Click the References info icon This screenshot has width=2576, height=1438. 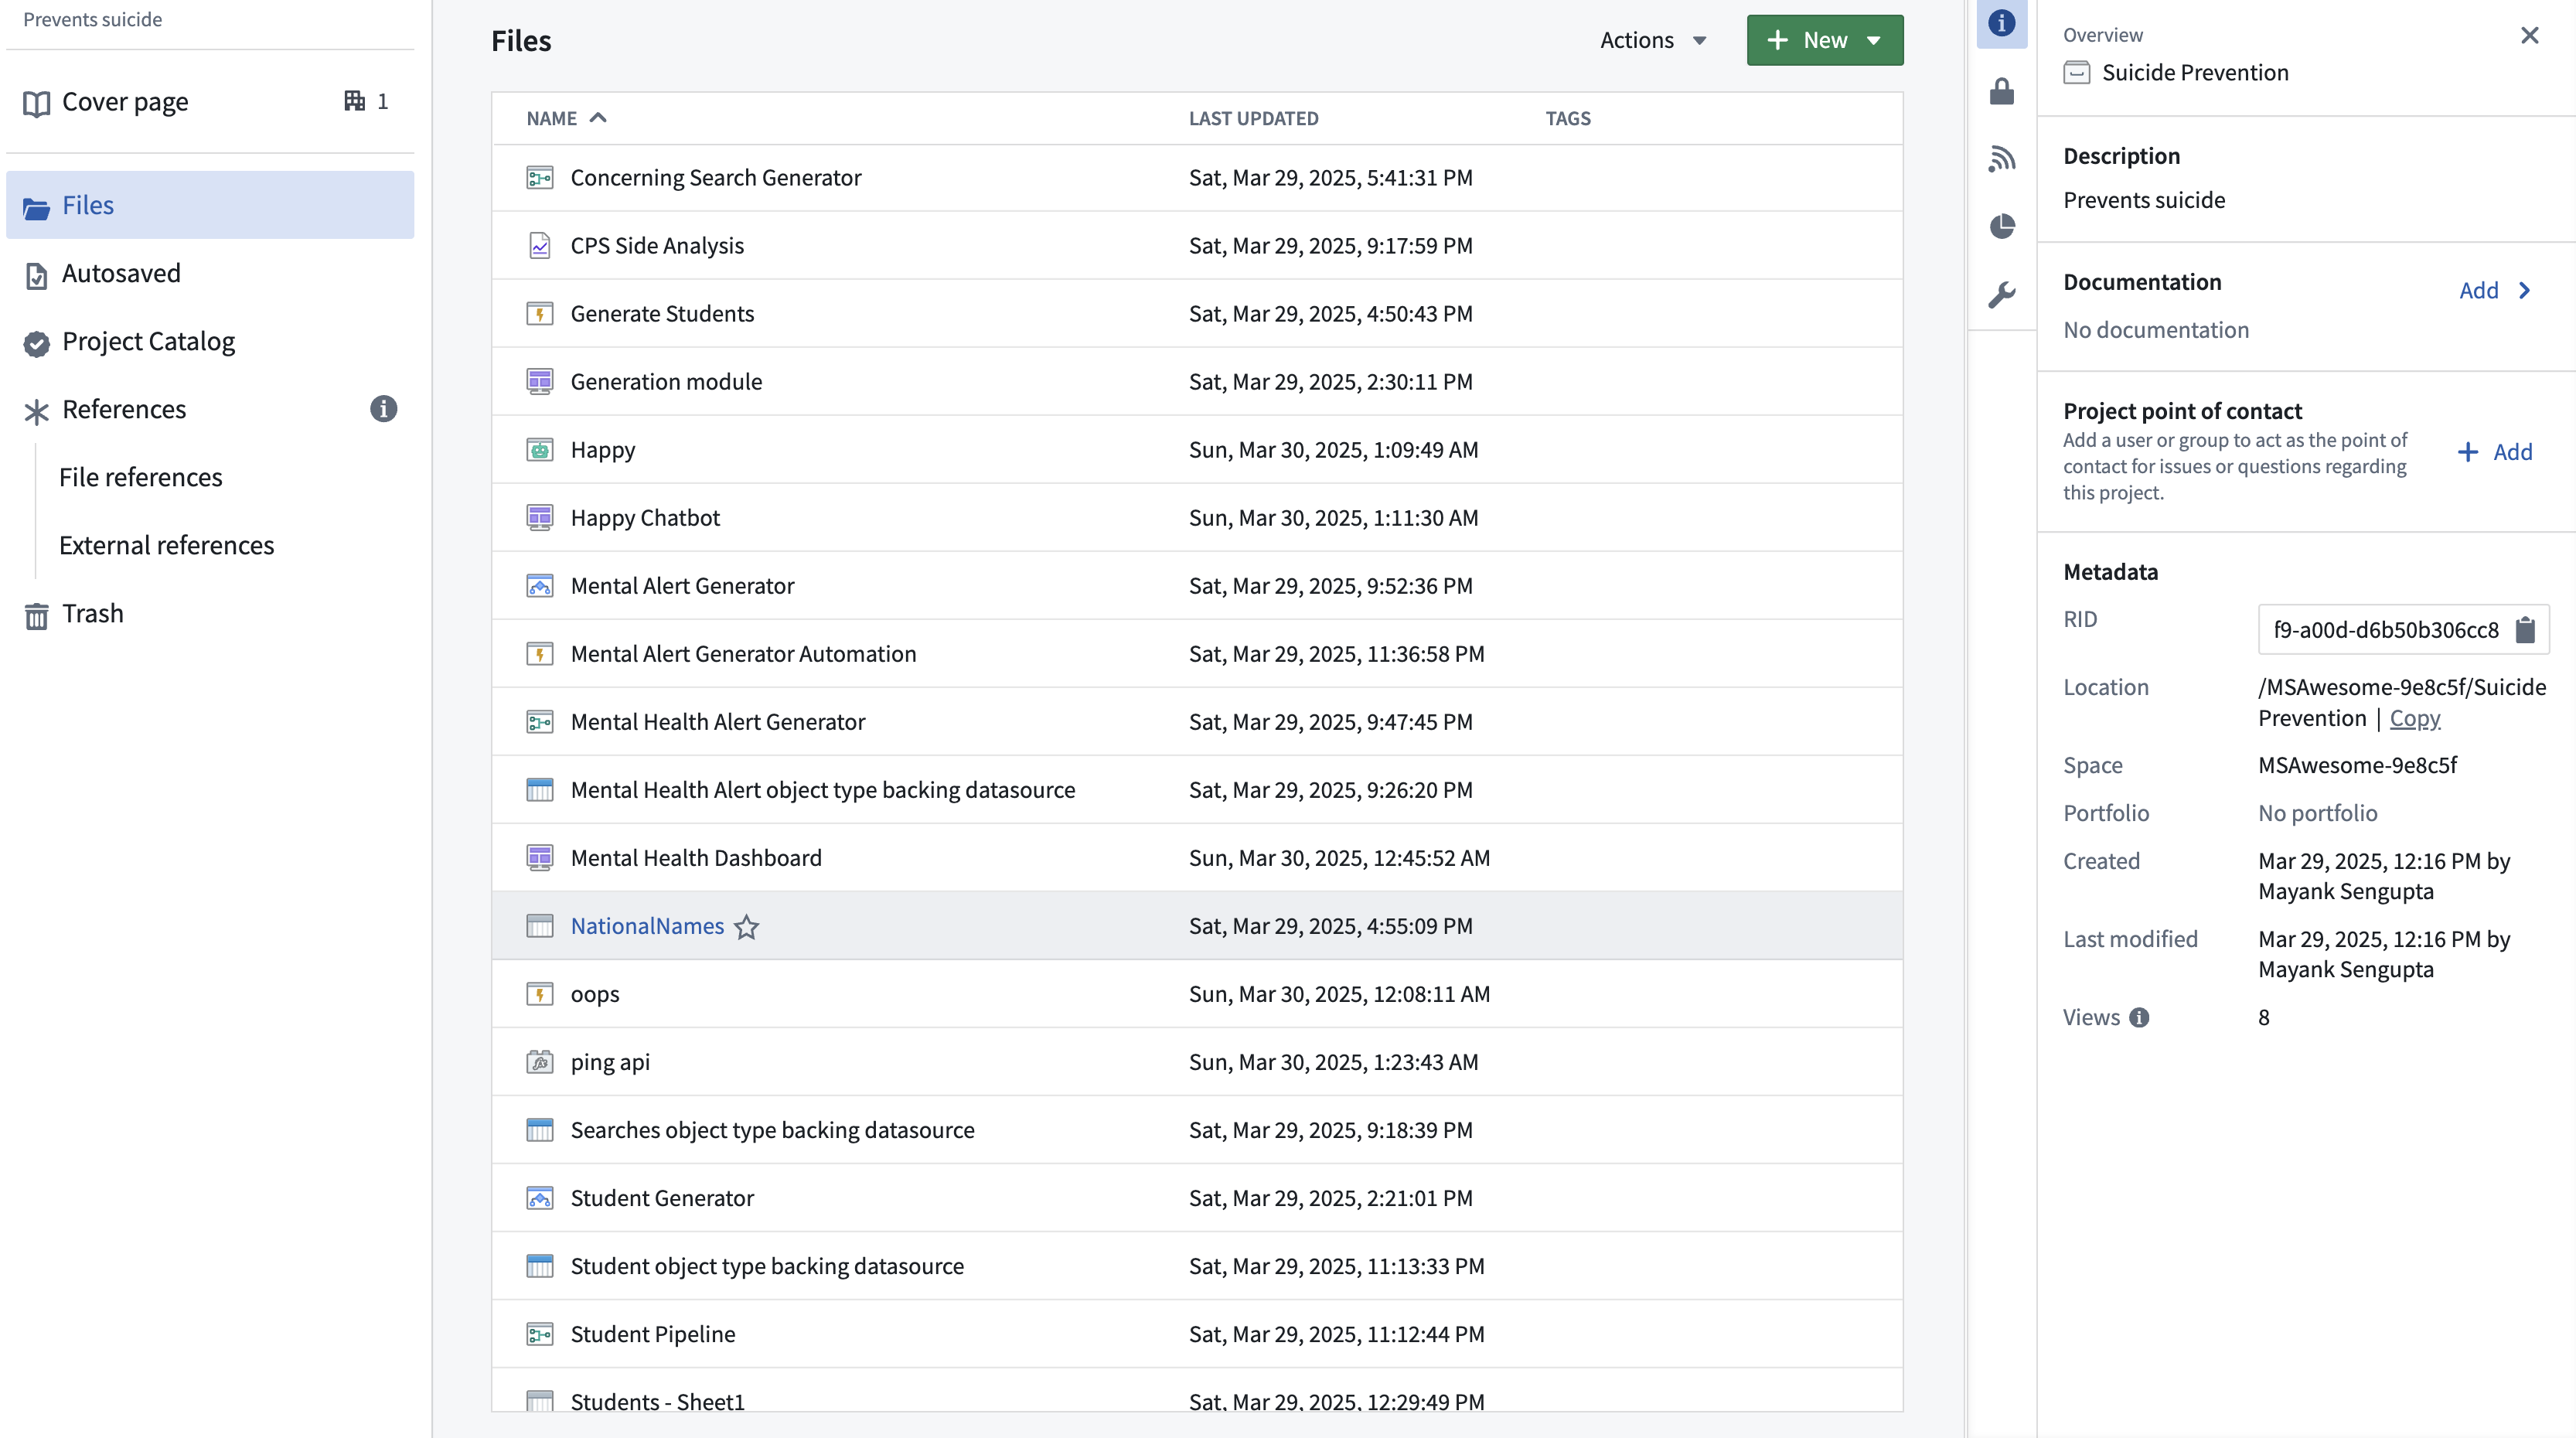[383, 409]
